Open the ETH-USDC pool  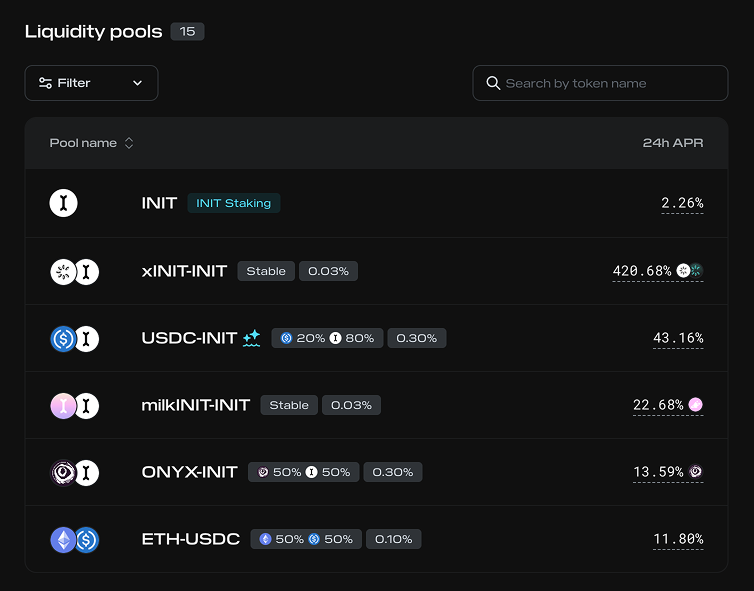190,539
